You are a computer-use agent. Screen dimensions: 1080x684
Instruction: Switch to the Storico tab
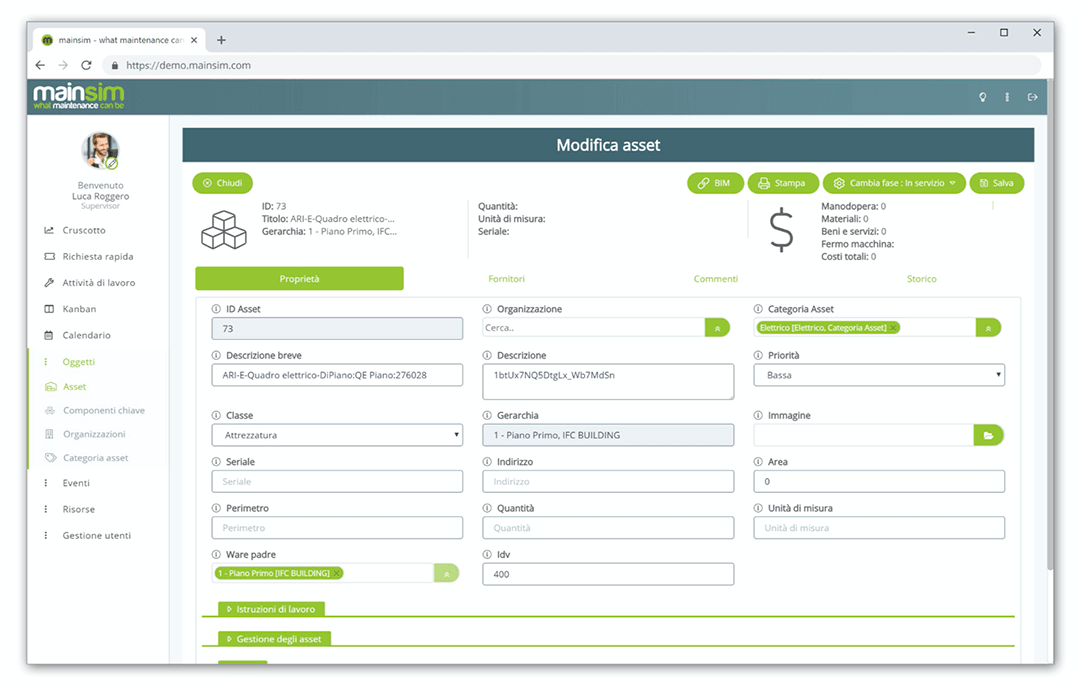tap(922, 278)
